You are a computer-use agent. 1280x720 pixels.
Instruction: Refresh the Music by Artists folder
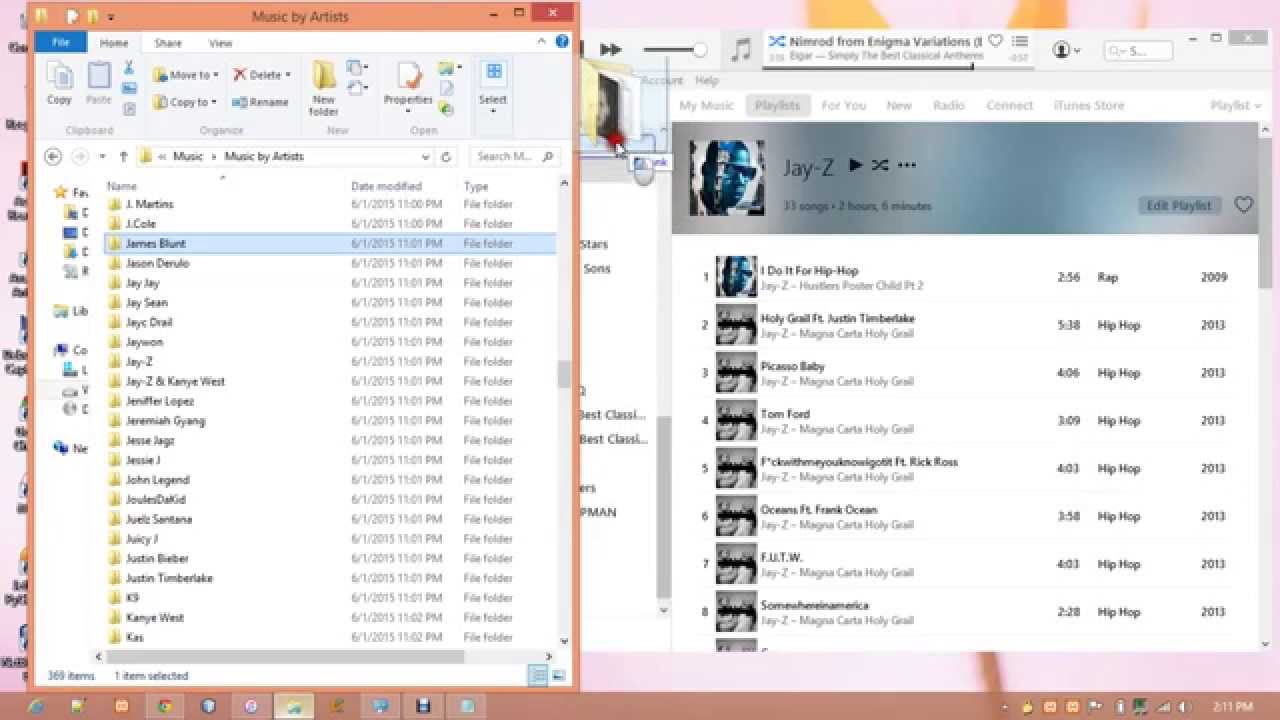tap(446, 156)
